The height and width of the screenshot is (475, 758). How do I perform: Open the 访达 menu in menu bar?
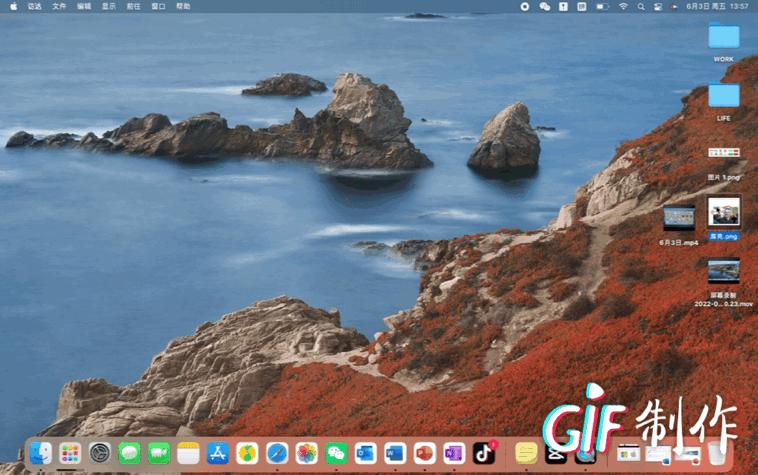[x=34, y=6]
